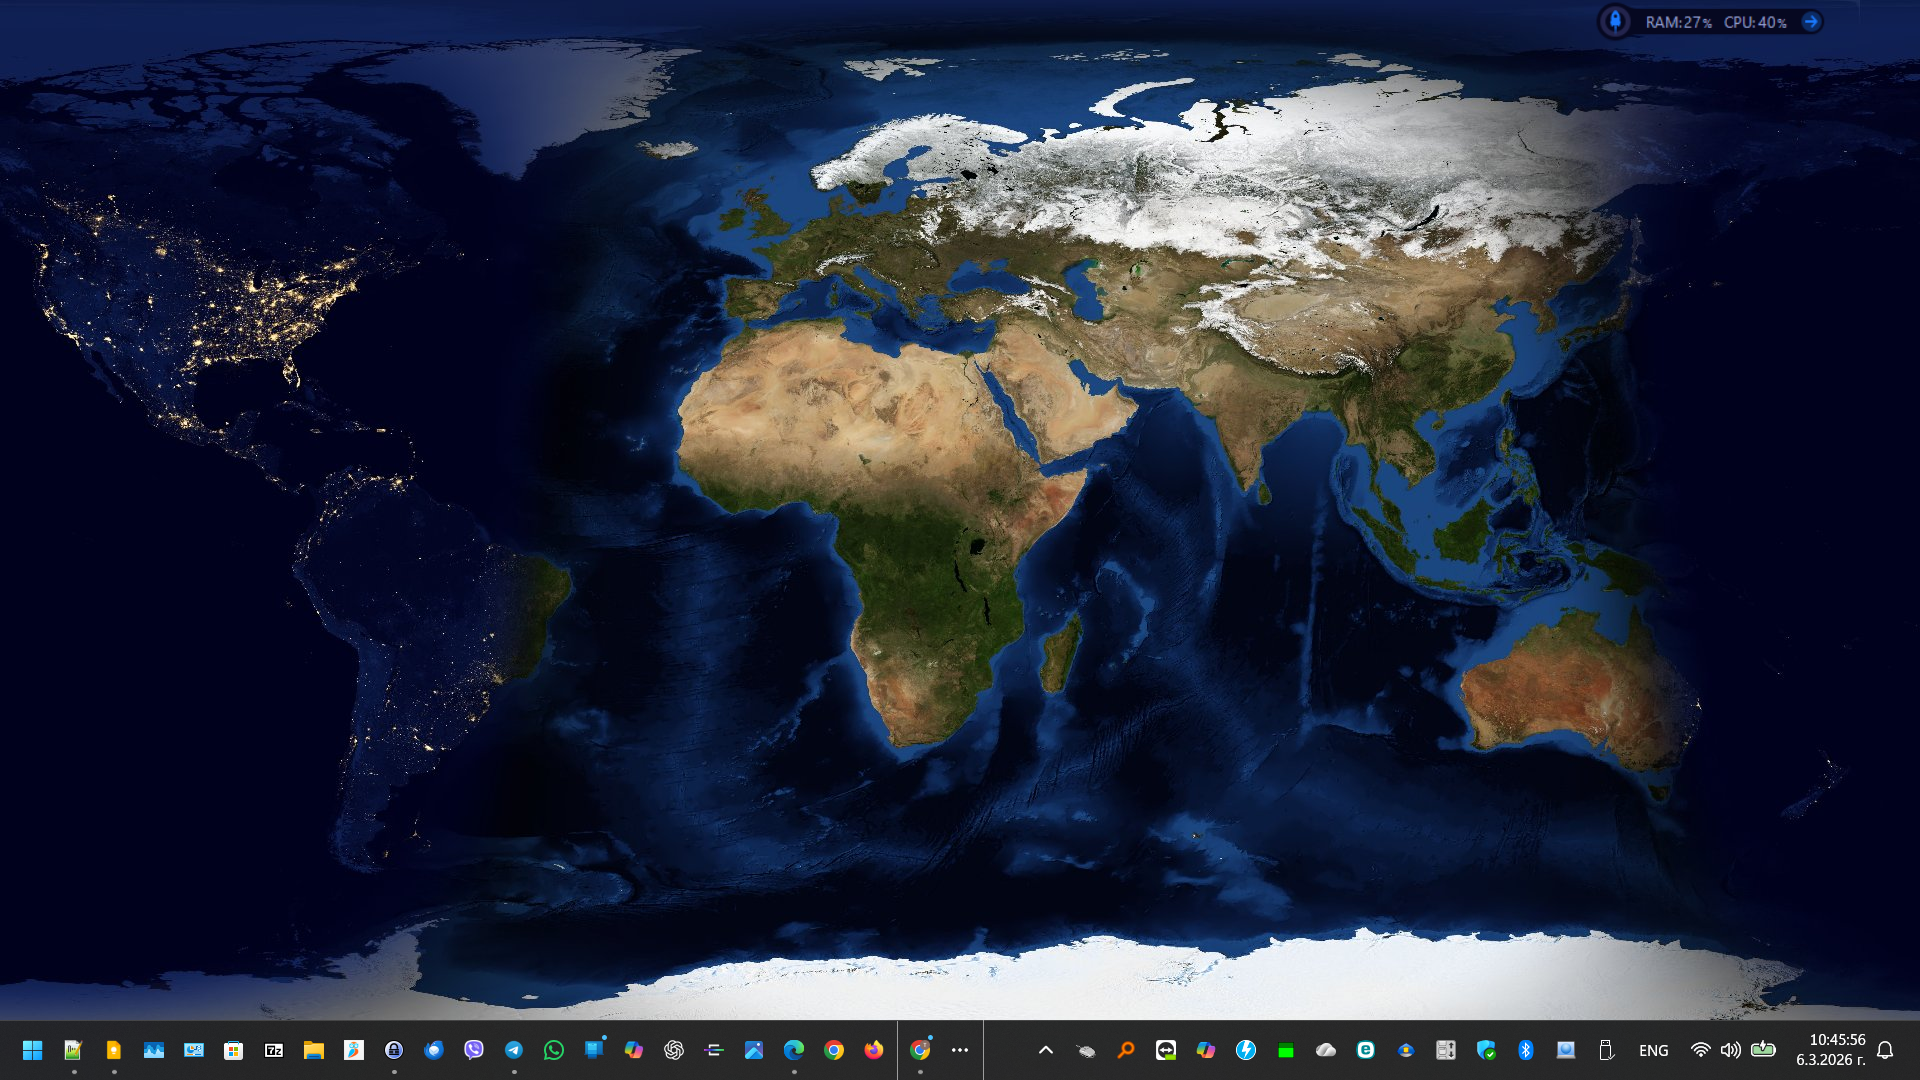Open Telegram from the taskbar
1920x1080 pixels.
pos(514,1050)
